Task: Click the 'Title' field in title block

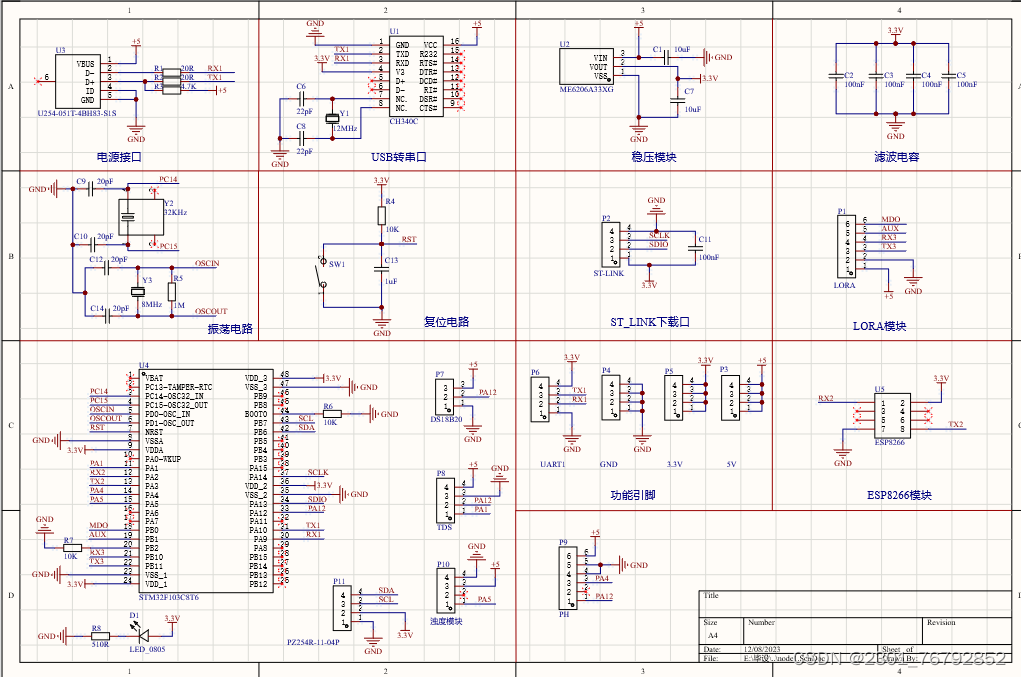Action: click(x=711, y=595)
